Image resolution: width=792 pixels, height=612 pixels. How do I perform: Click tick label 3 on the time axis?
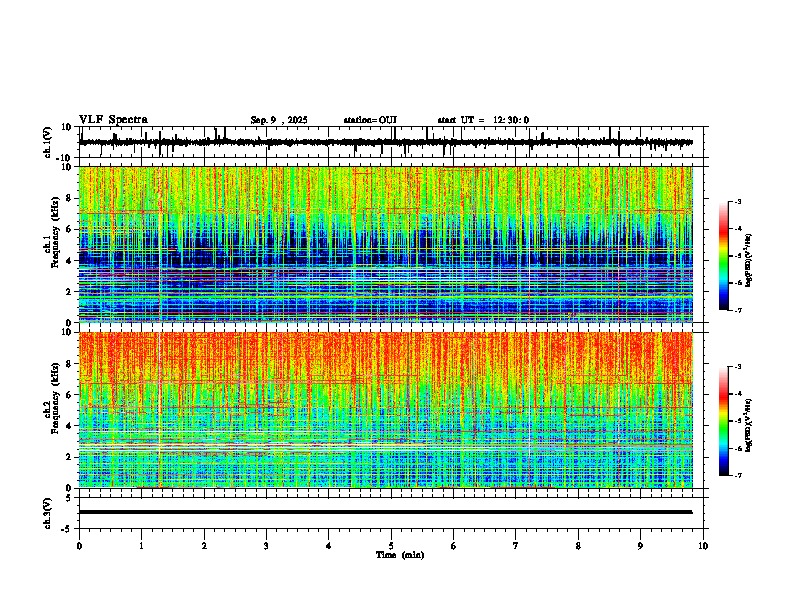(266, 546)
